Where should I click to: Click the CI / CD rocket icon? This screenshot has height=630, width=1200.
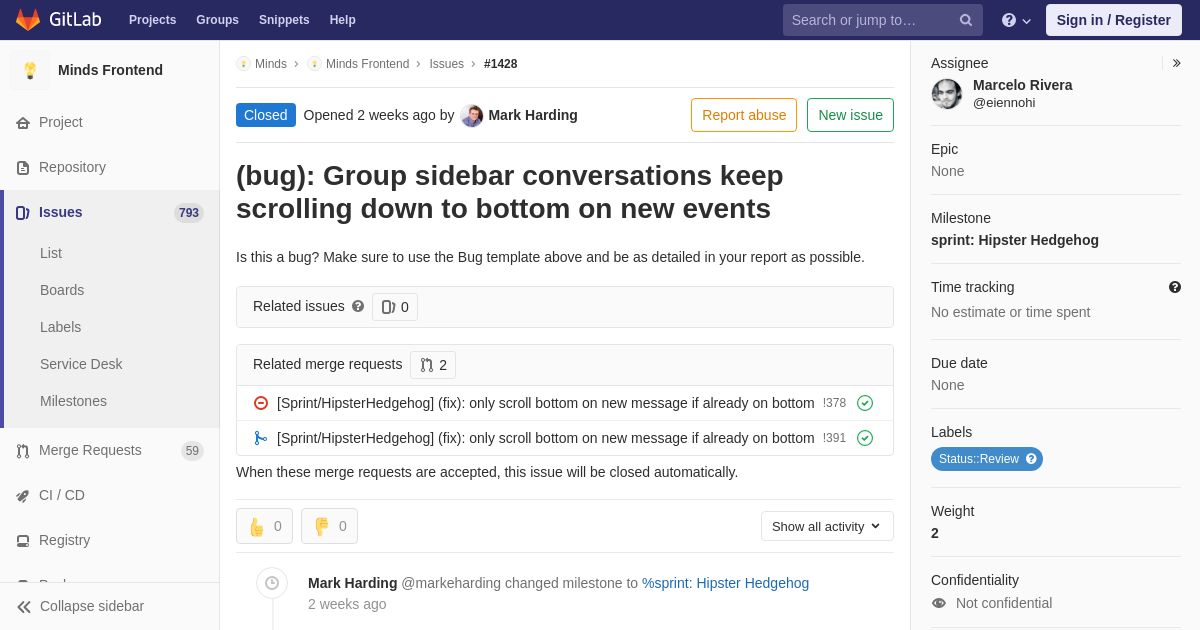click(23, 496)
